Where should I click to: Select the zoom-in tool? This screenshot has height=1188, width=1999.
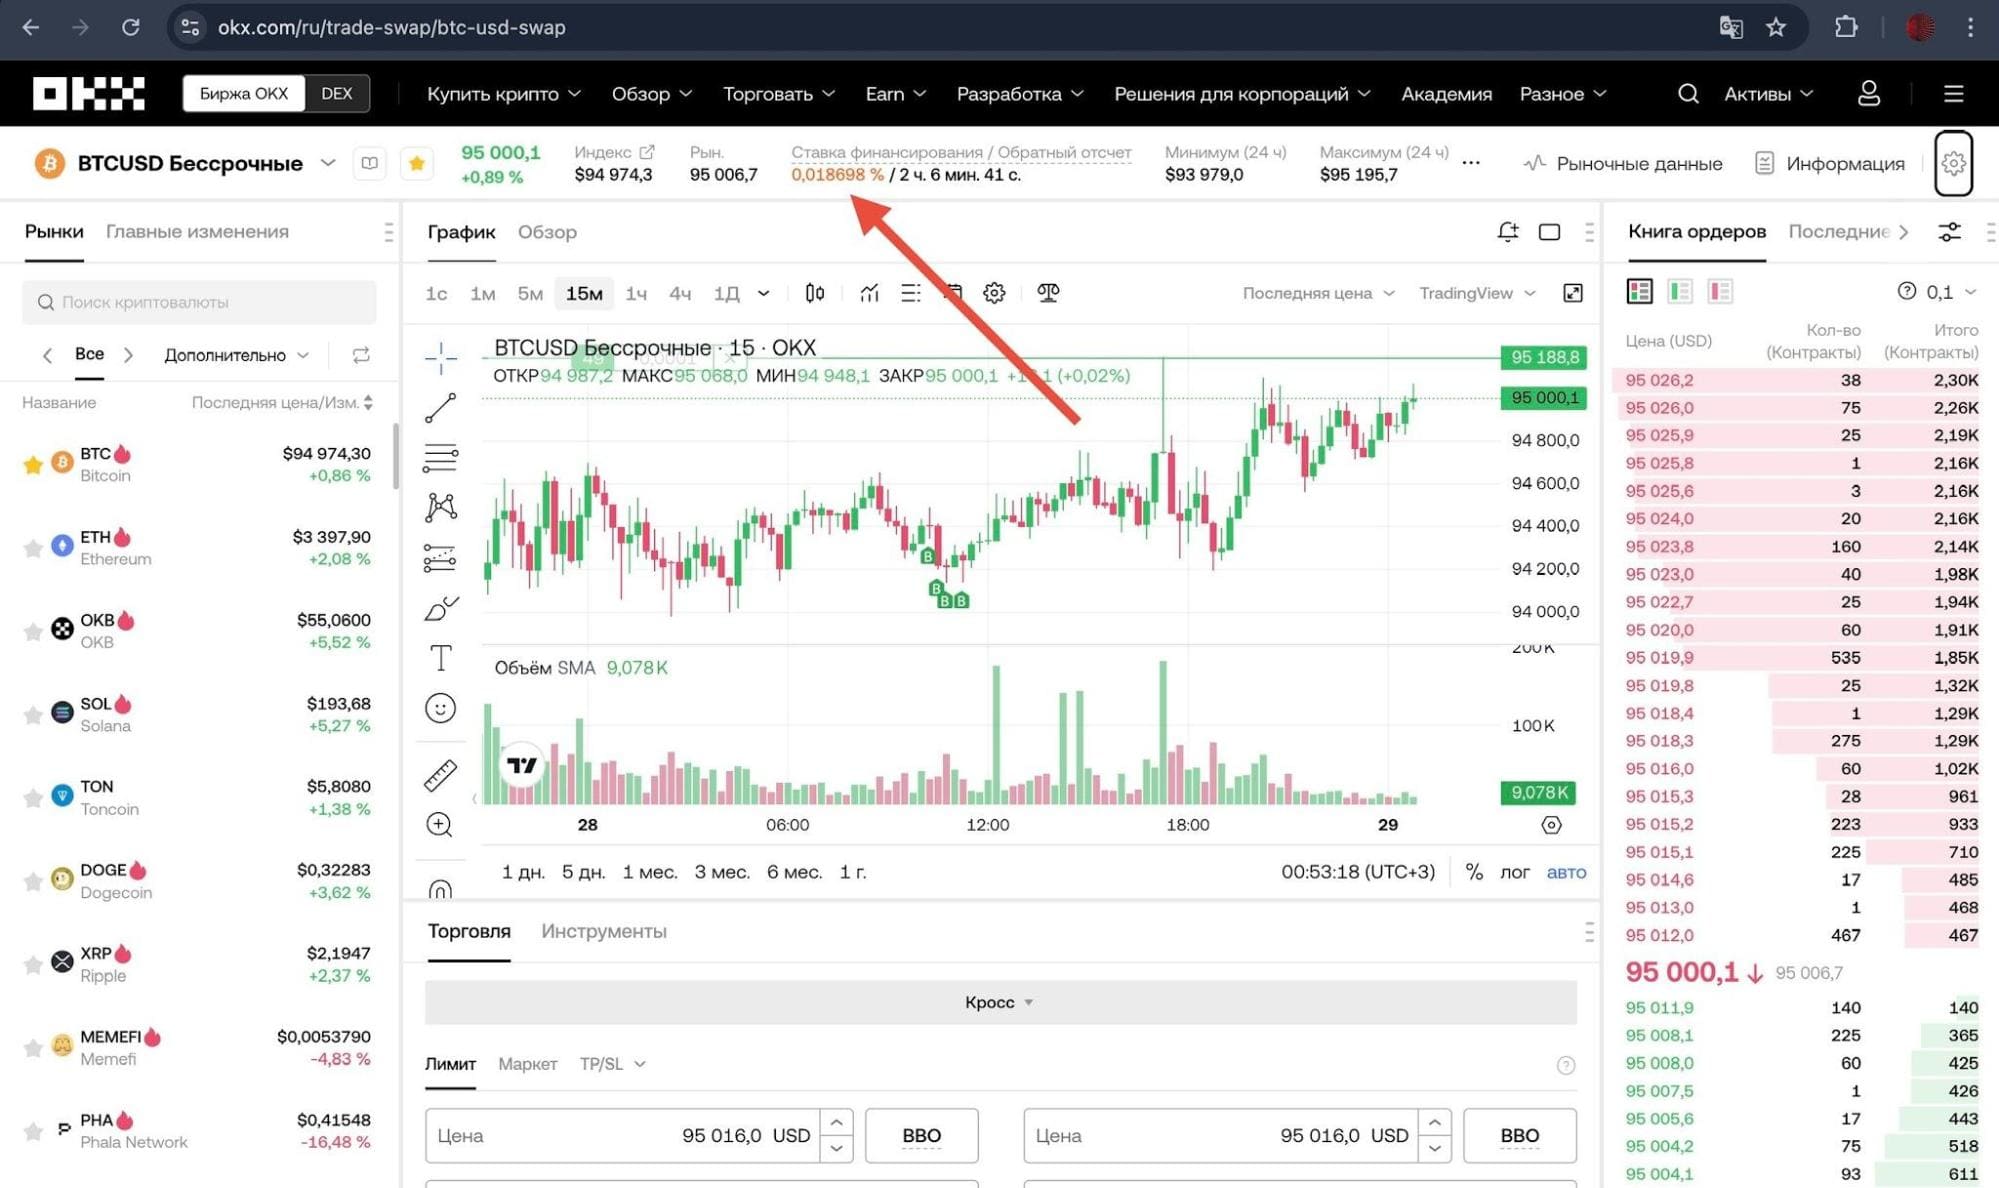pos(440,825)
